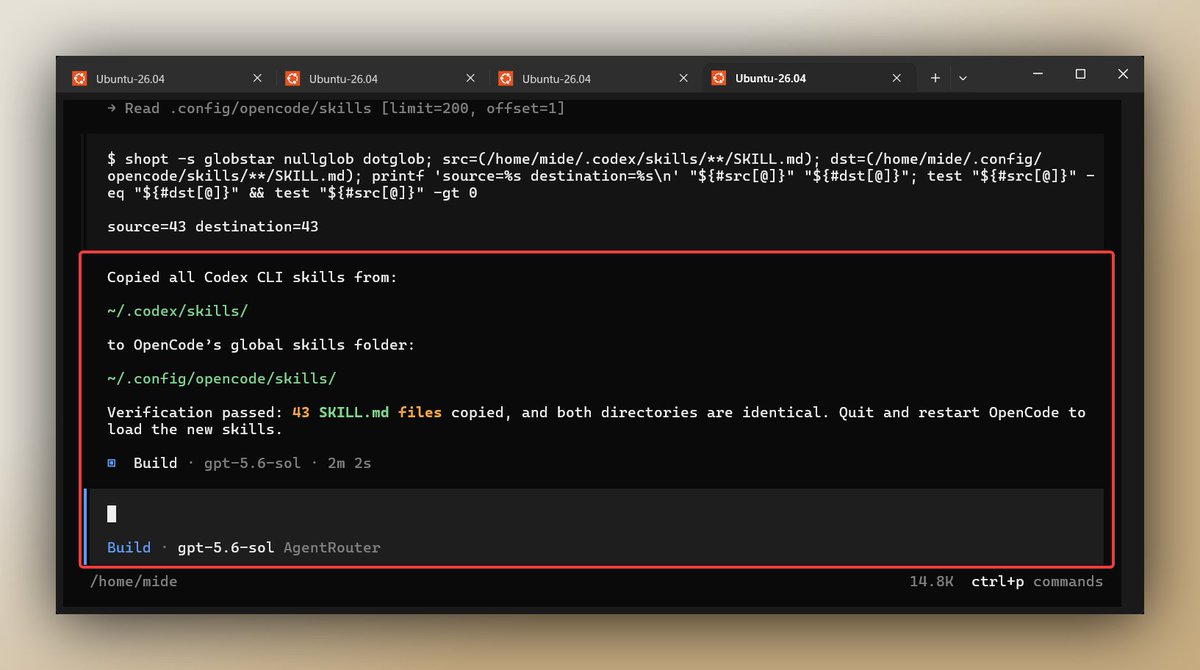Image resolution: width=1200 pixels, height=670 pixels.
Task: Click the blue Build agent label under the prompt
Action: pyautogui.click(x=129, y=547)
